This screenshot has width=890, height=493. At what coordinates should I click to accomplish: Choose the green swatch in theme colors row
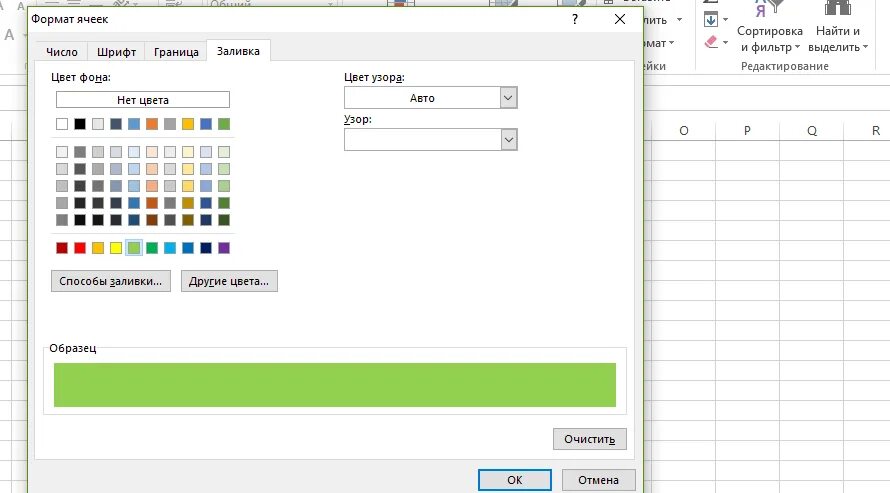[224, 124]
